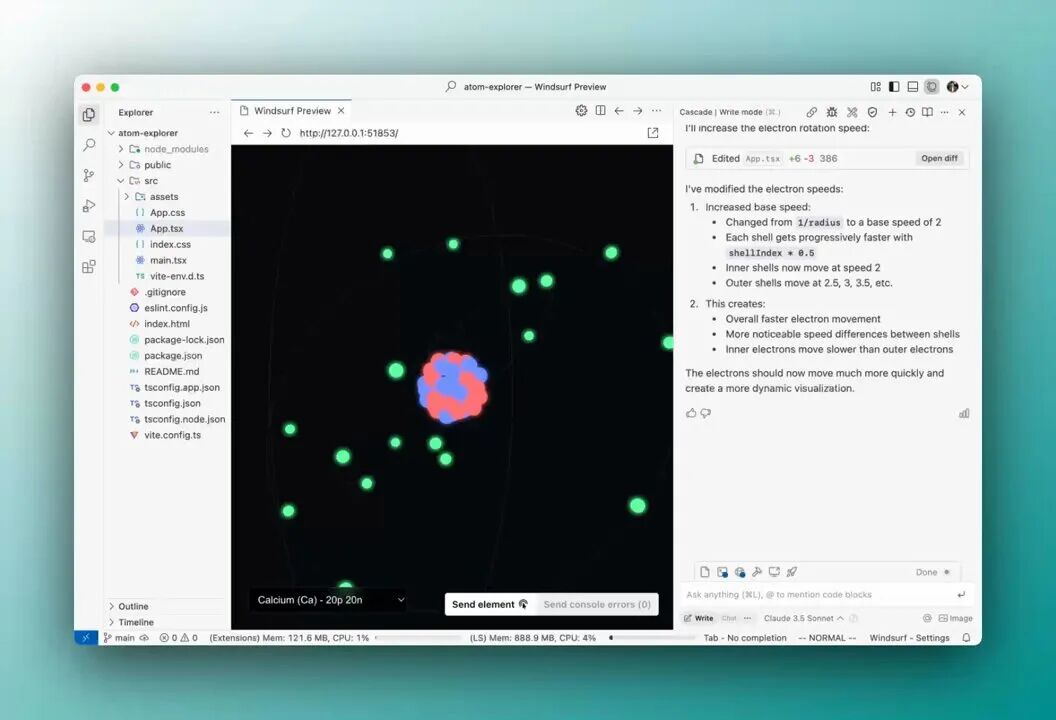This screenshot has height=720, width=1056.
Task: Toggle primary sidebar visibility
Action: pyautogui.click(x=894, y=87)
